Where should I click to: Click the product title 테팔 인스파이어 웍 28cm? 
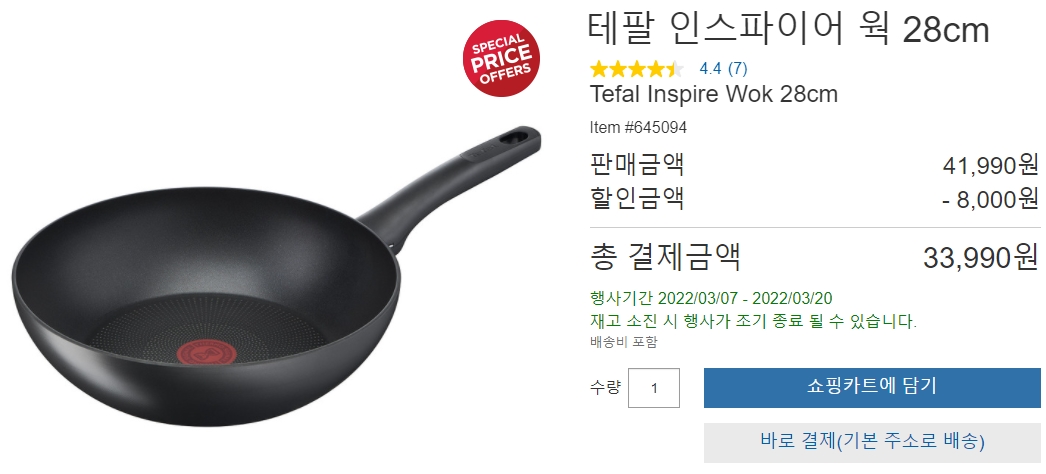click(x=789, y=29)
